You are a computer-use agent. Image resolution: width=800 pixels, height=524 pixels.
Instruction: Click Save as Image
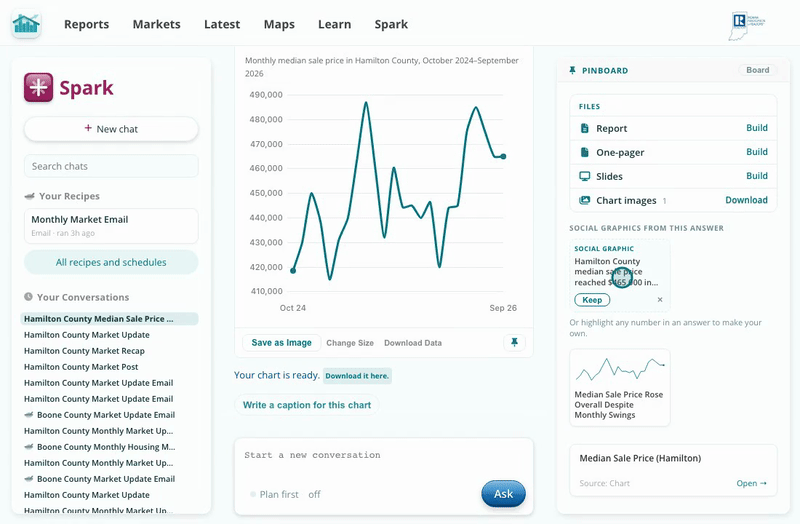coord(281,343)
